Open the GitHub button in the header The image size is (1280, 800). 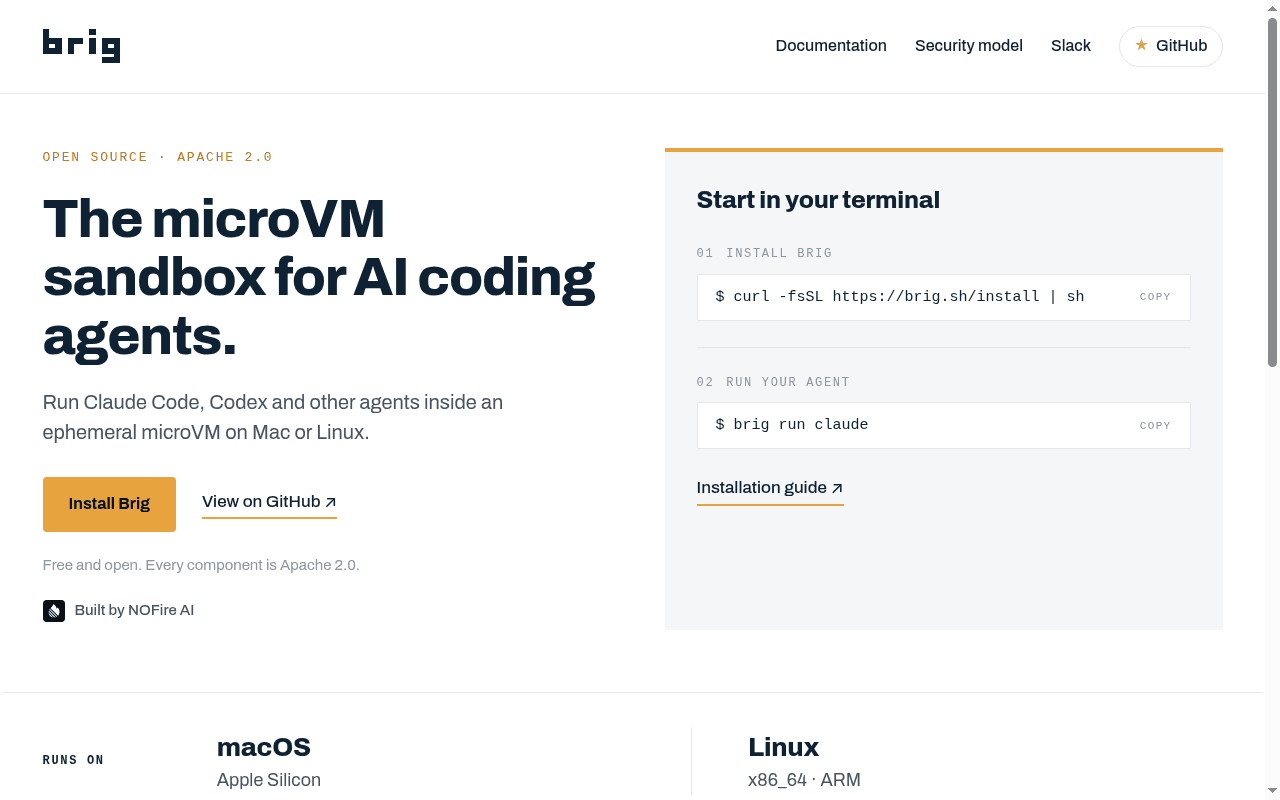1171,46
